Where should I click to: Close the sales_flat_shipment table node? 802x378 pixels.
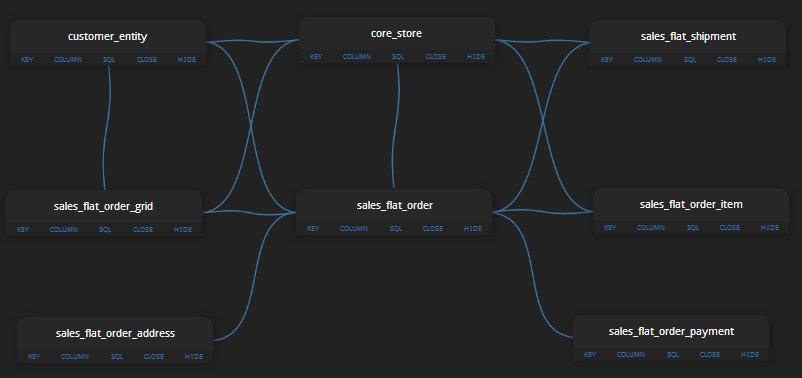[x=727, y=59]
